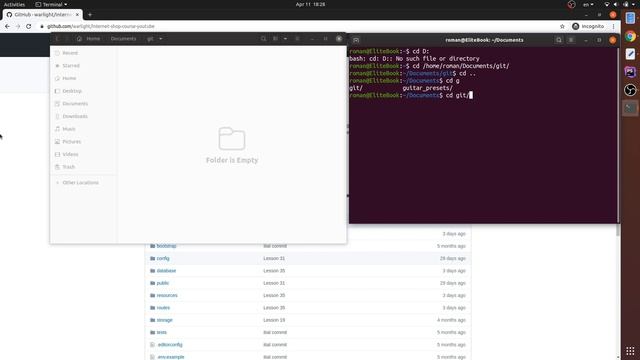Viewport: 640px width, 360px height.
Task: Click Documents in Files path bar
Action: click(x=123, y=38)
